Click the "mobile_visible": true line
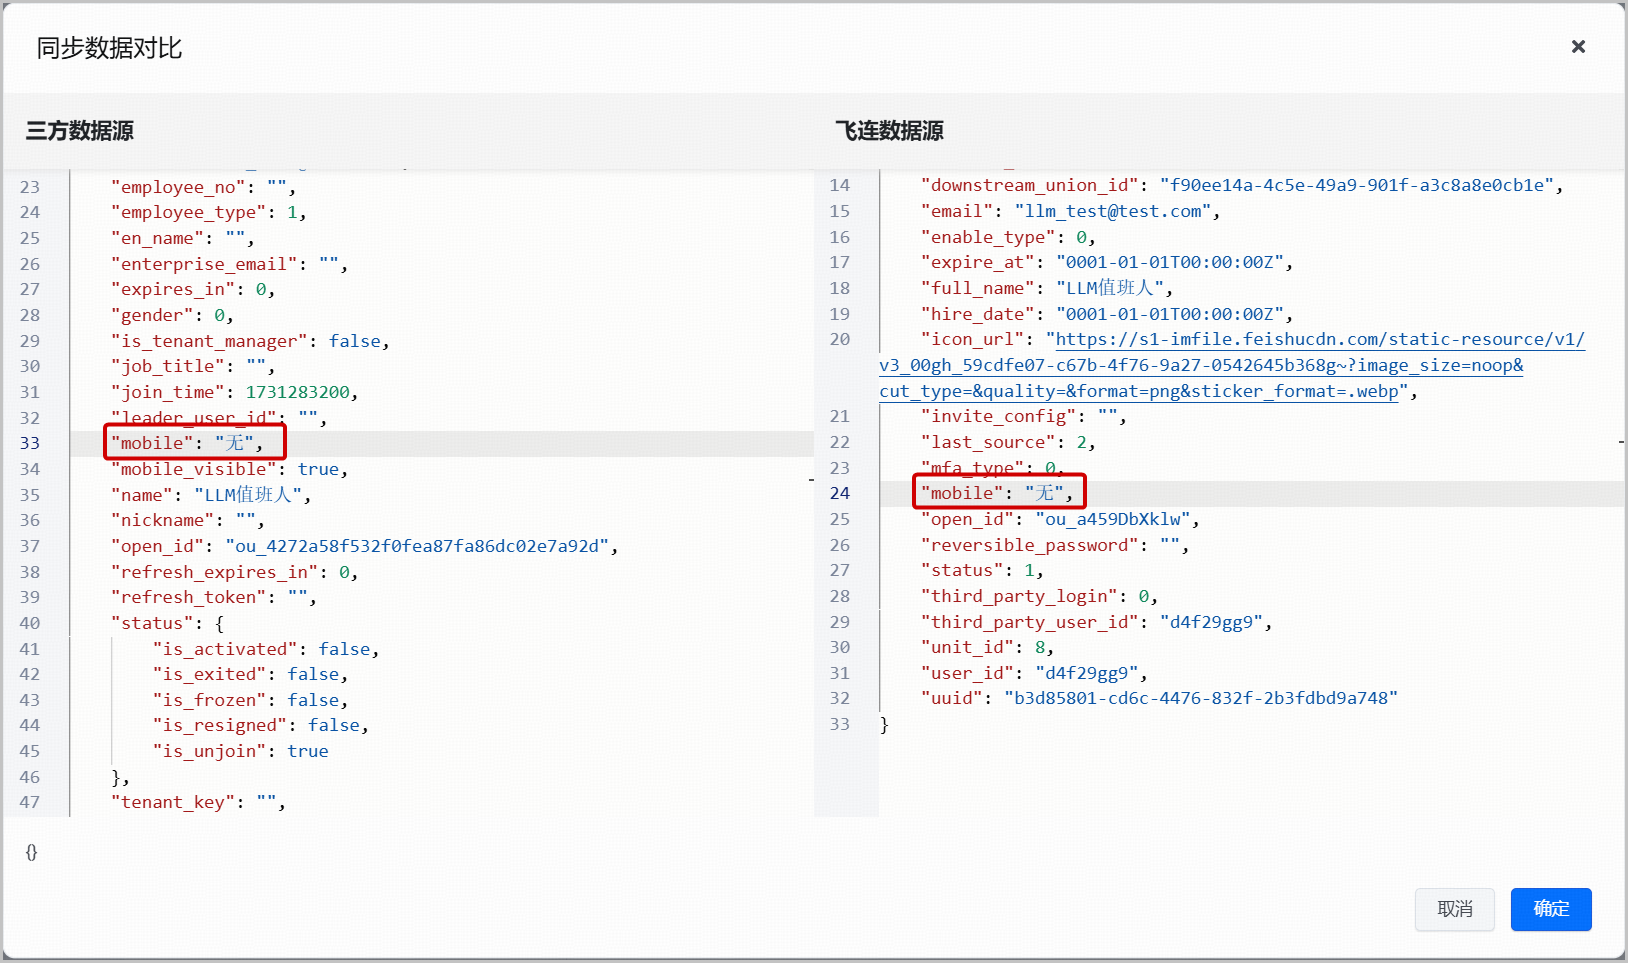The height and width of the screenshot is (963, 1628). (x=229, y=469)
